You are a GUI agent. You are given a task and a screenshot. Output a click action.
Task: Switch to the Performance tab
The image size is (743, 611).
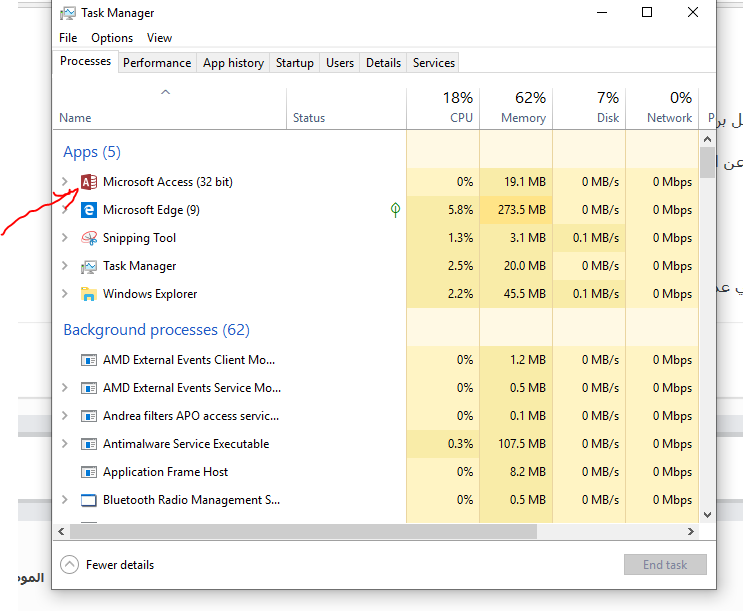pyautogui.click(x=157, y=63)
